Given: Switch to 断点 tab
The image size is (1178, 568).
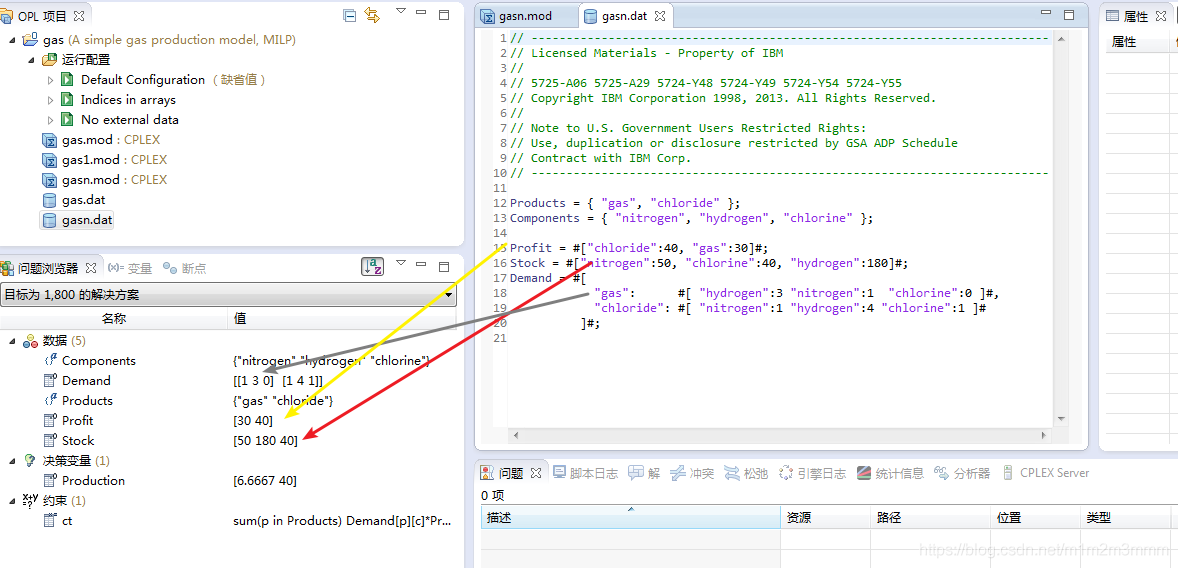Looking at the screenshot, I should pos(185,268).
